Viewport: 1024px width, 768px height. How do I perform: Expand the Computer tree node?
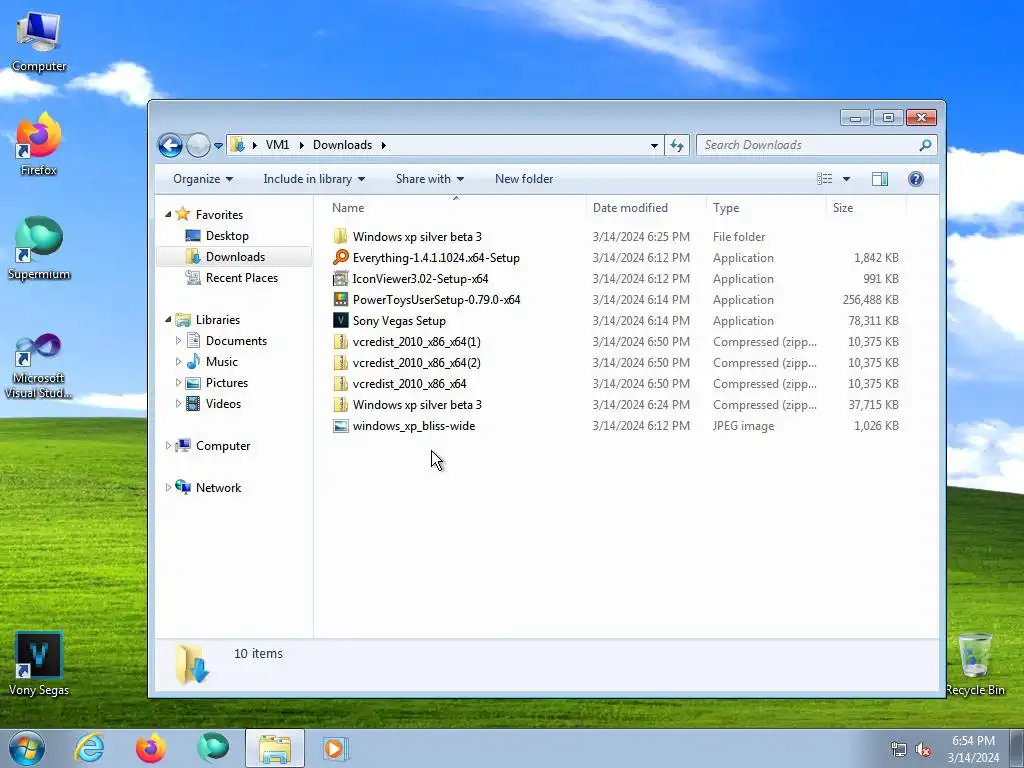coord(168,445)
